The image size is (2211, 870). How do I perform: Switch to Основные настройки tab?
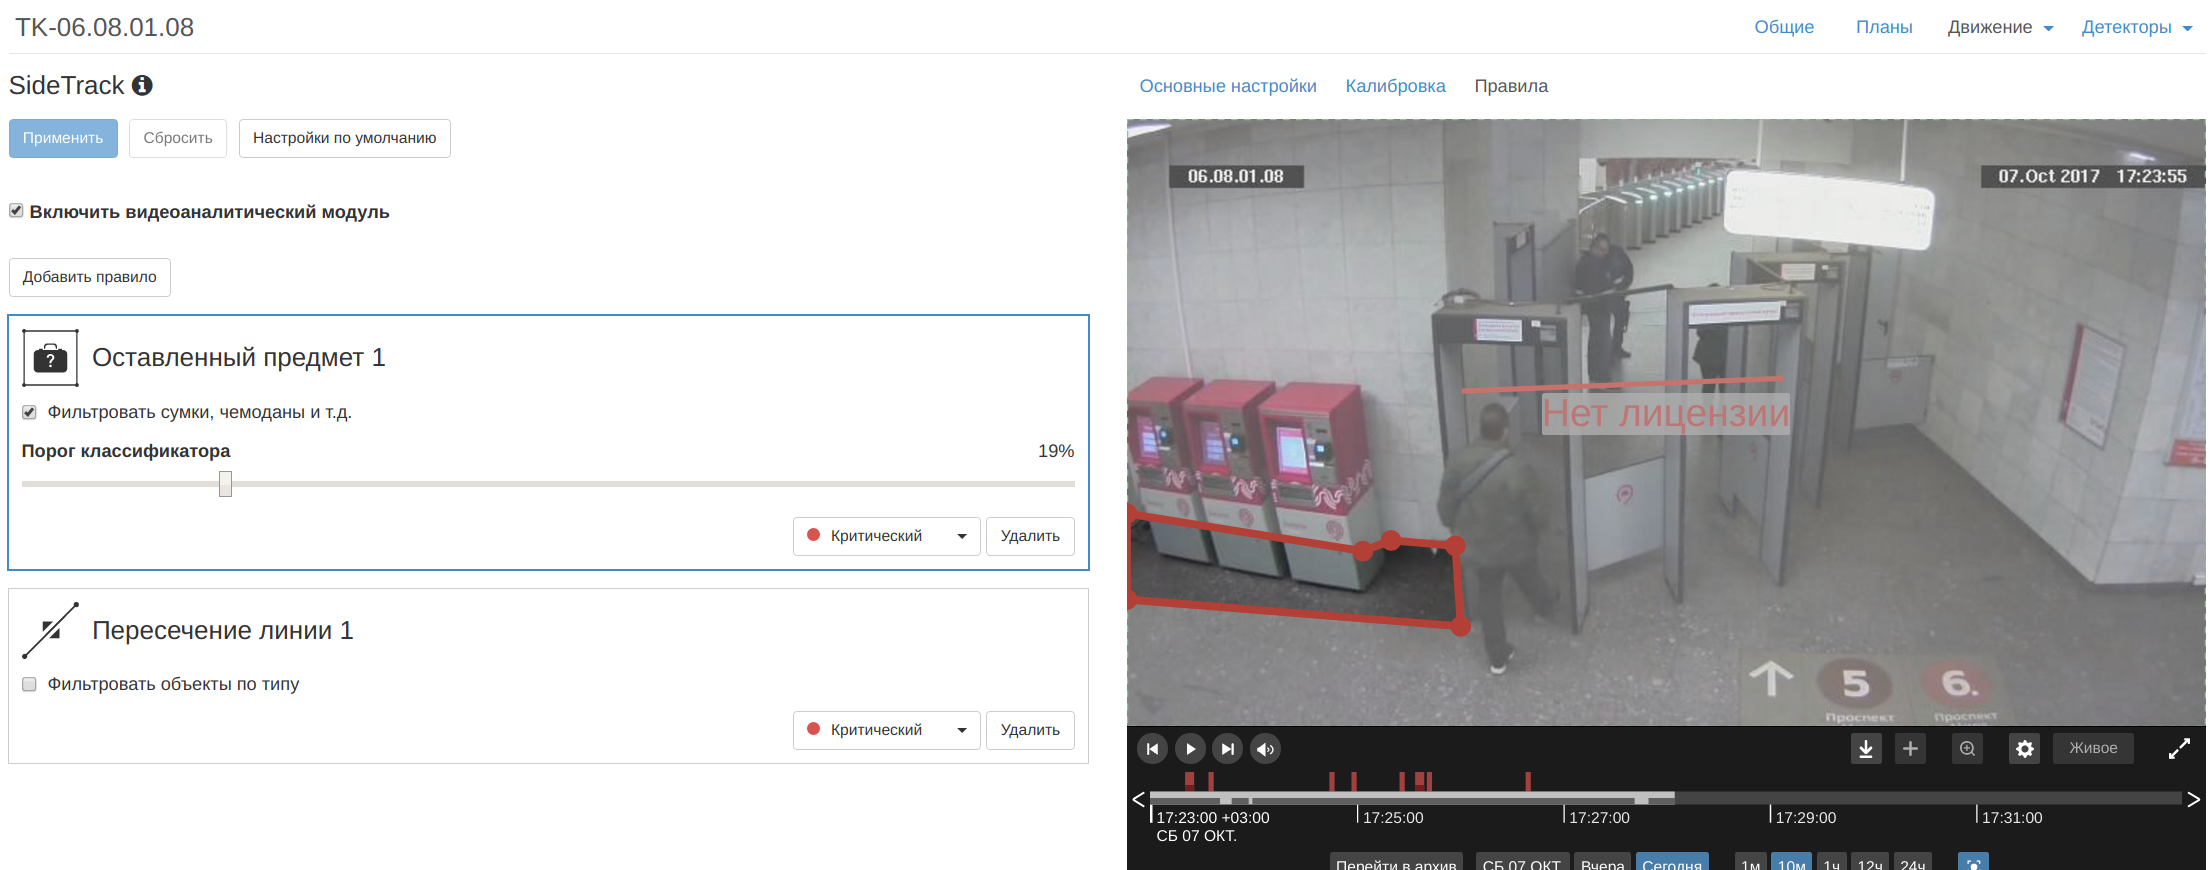[x=1228, y=86]
